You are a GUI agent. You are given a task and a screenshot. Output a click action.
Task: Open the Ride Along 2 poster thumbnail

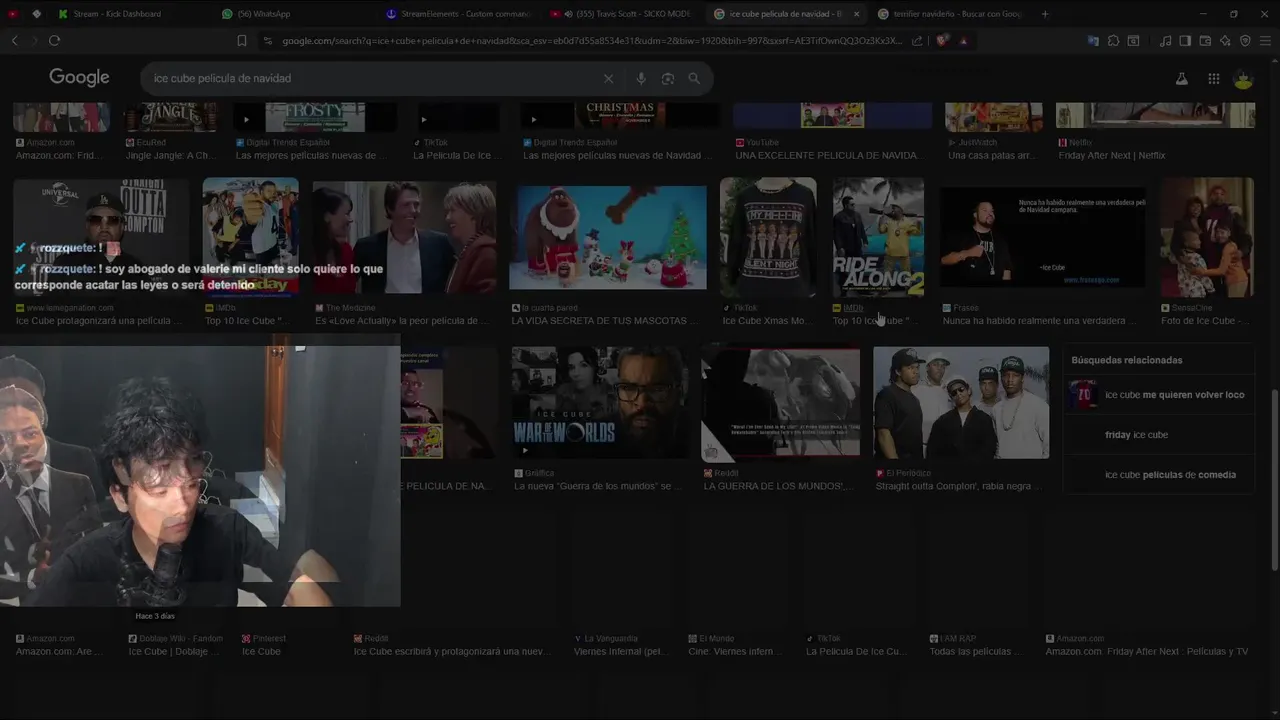click(x=878, y=237)
